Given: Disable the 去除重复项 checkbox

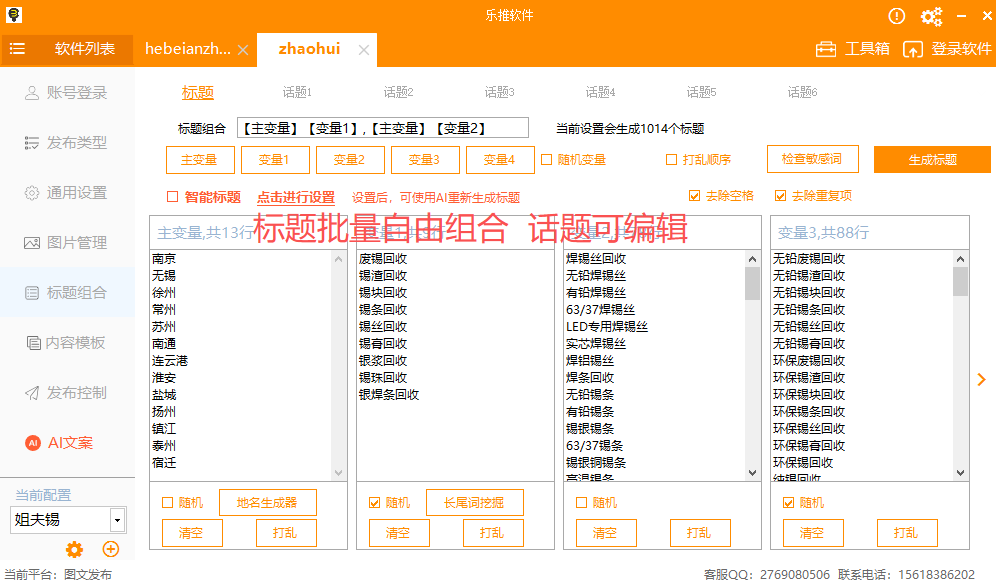Looking at the screenshot, I should pyautogui.click(x=782, y=195).
